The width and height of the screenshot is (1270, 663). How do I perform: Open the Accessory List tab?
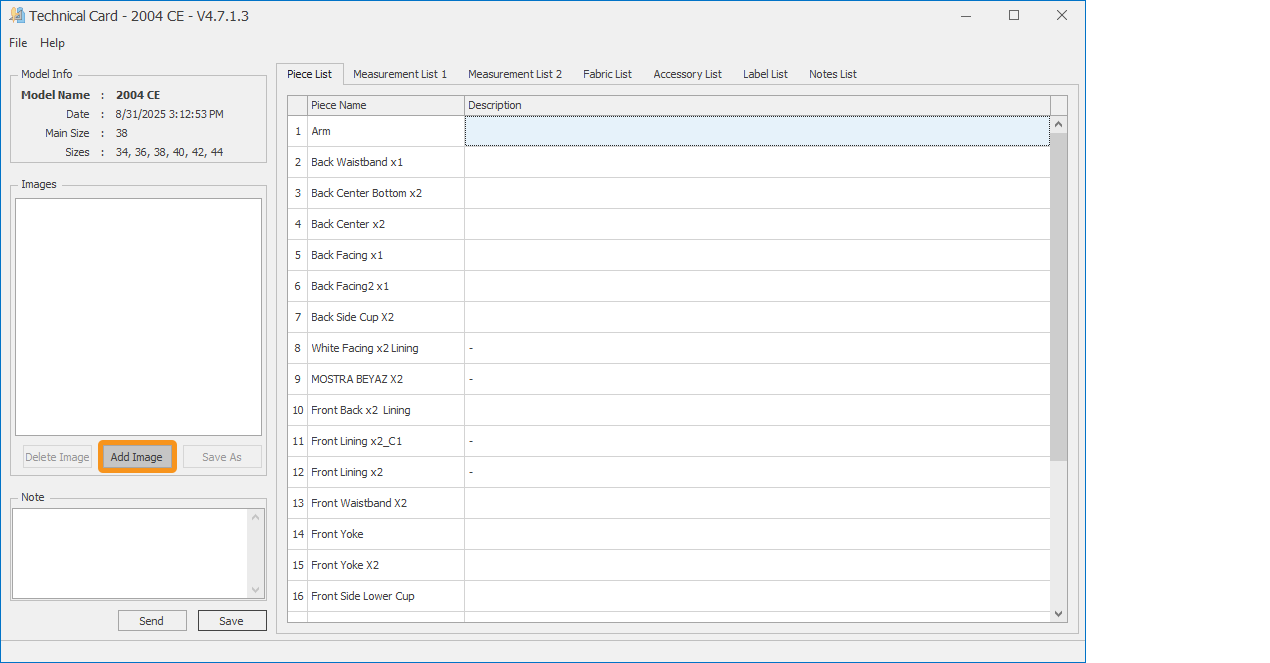687,74
